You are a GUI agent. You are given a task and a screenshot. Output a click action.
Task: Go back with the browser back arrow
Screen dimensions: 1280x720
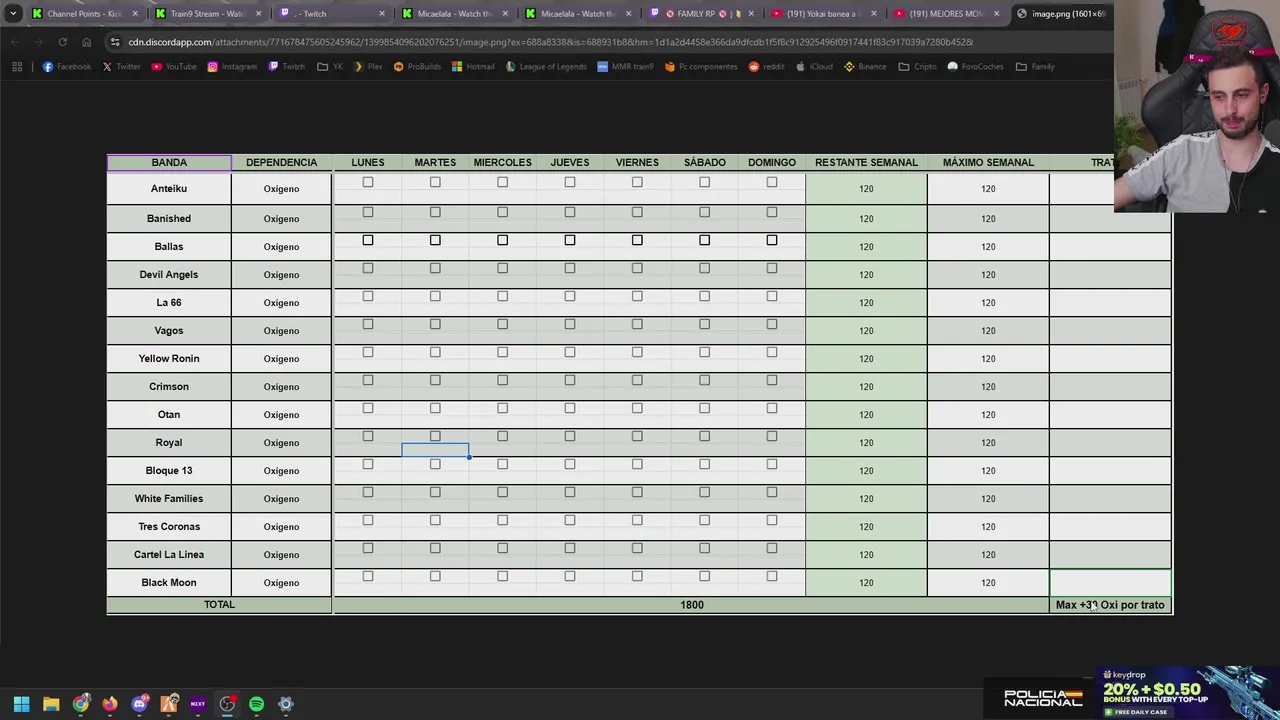[14, 42]
